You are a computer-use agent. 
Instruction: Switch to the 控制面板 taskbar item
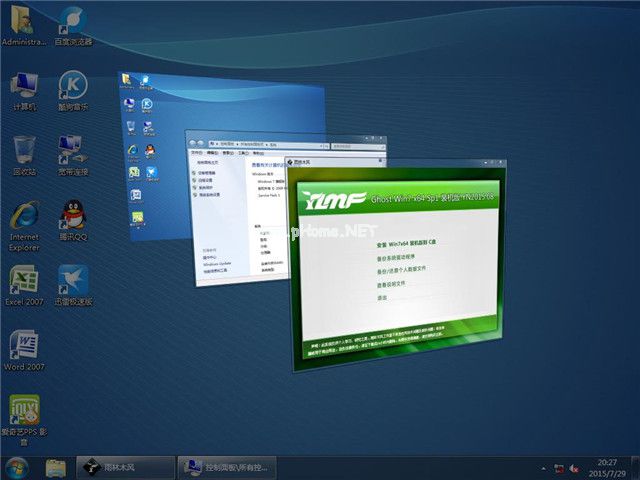(224, 467)
